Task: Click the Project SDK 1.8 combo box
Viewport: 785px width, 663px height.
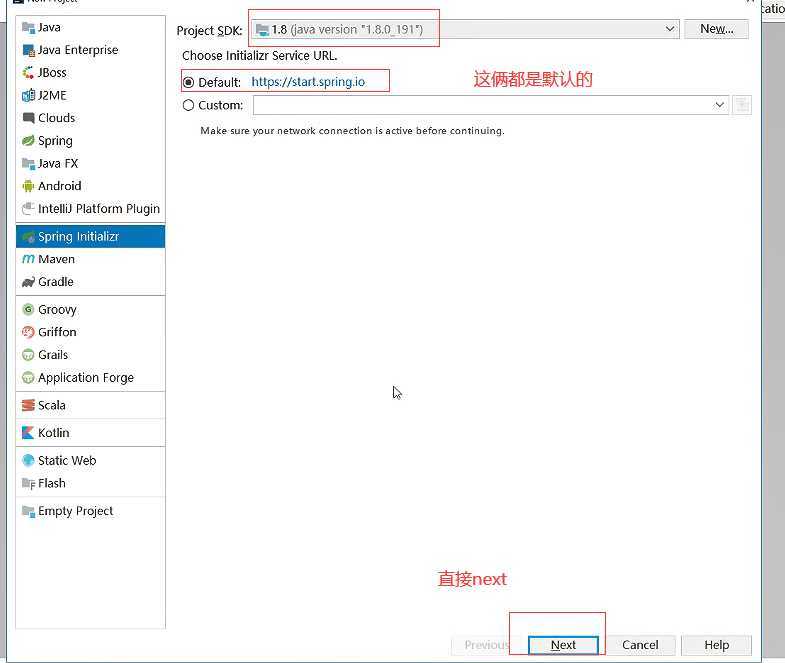Action: click(x=465, y=29)
